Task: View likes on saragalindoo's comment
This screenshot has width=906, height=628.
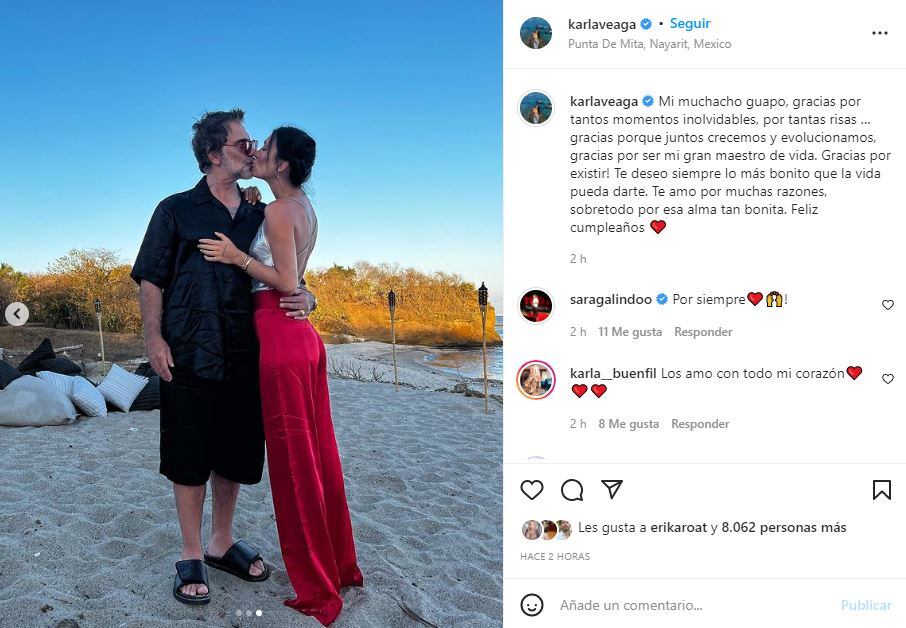Action: 630,332
